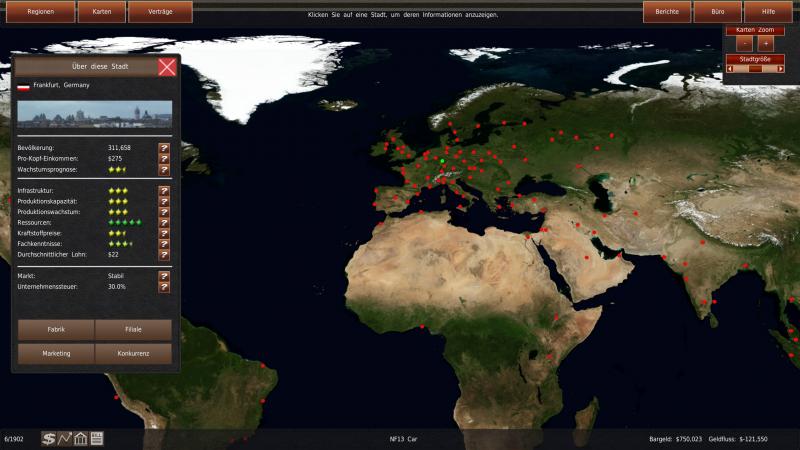800x450 pixels.
Task: Click help icon for Durchschnittlicher Lohn
Action: 164,255
